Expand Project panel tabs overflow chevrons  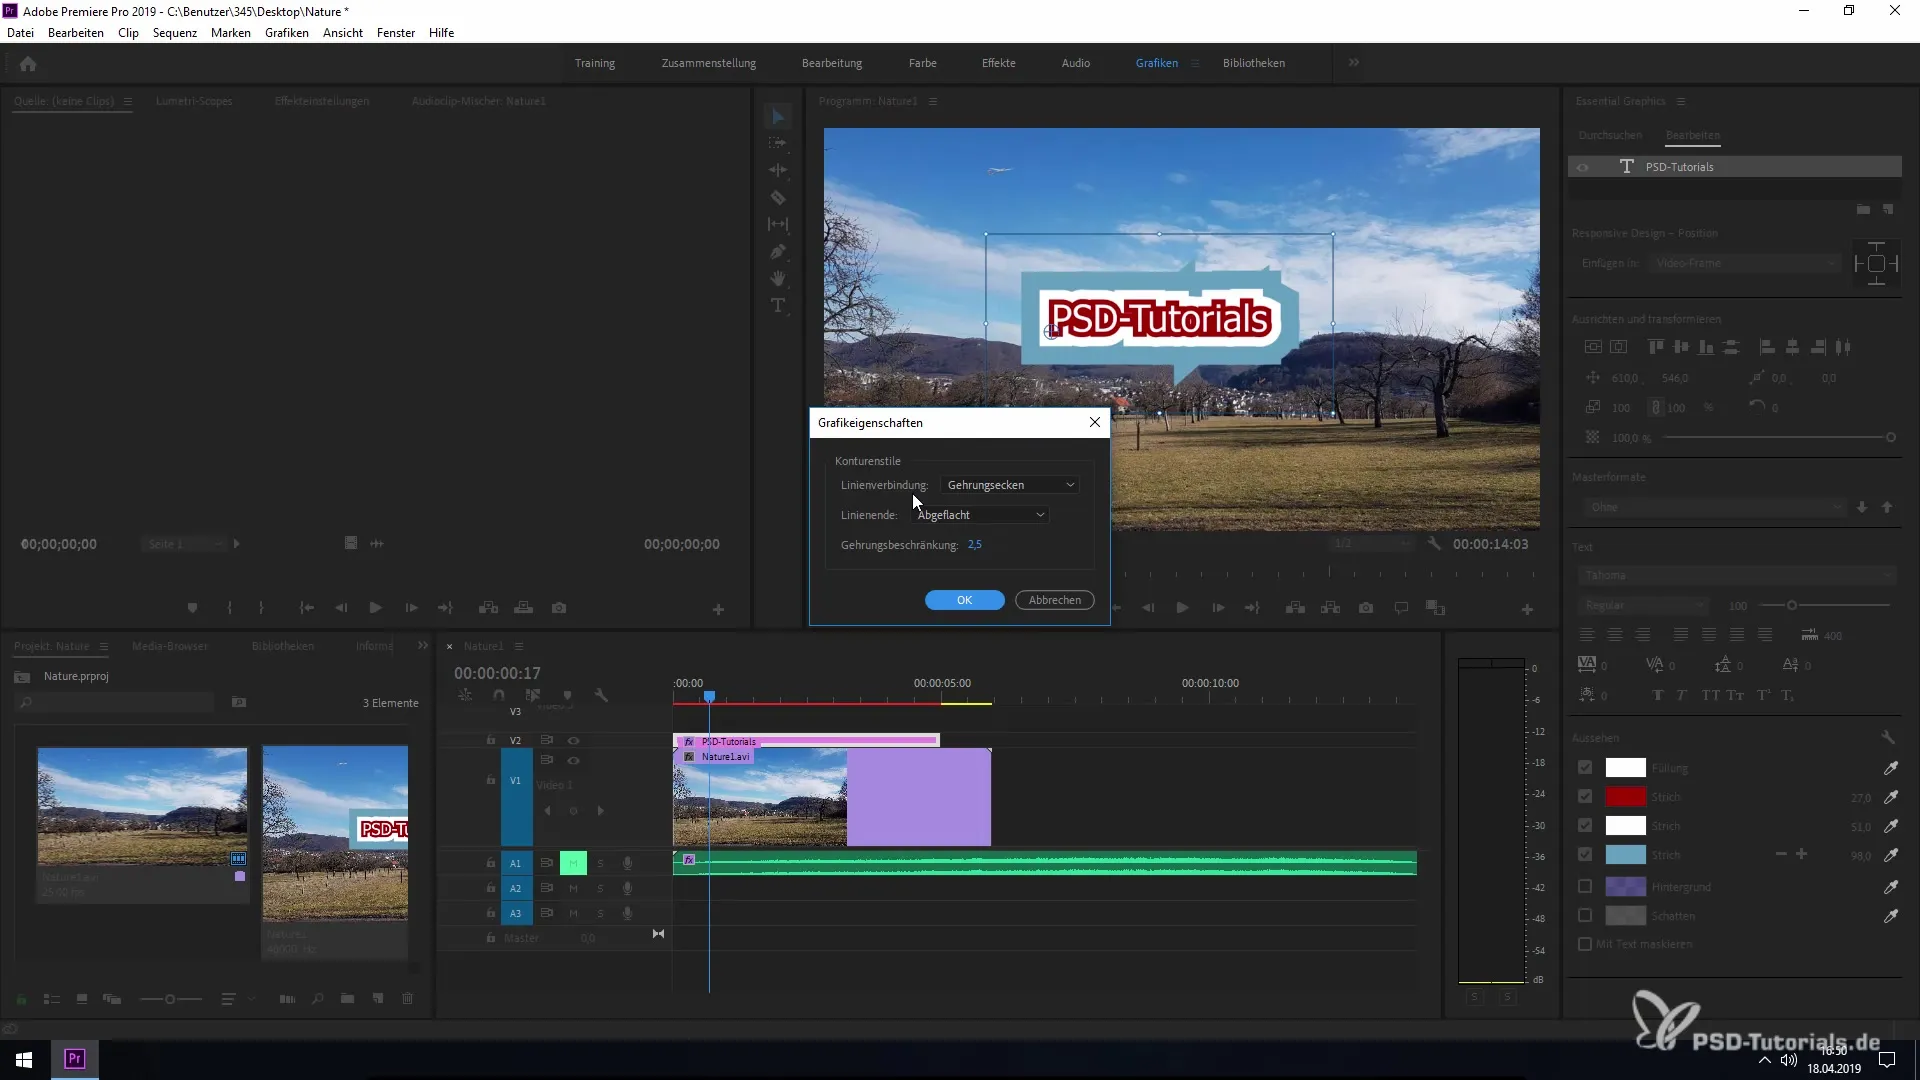pos(422,646)
